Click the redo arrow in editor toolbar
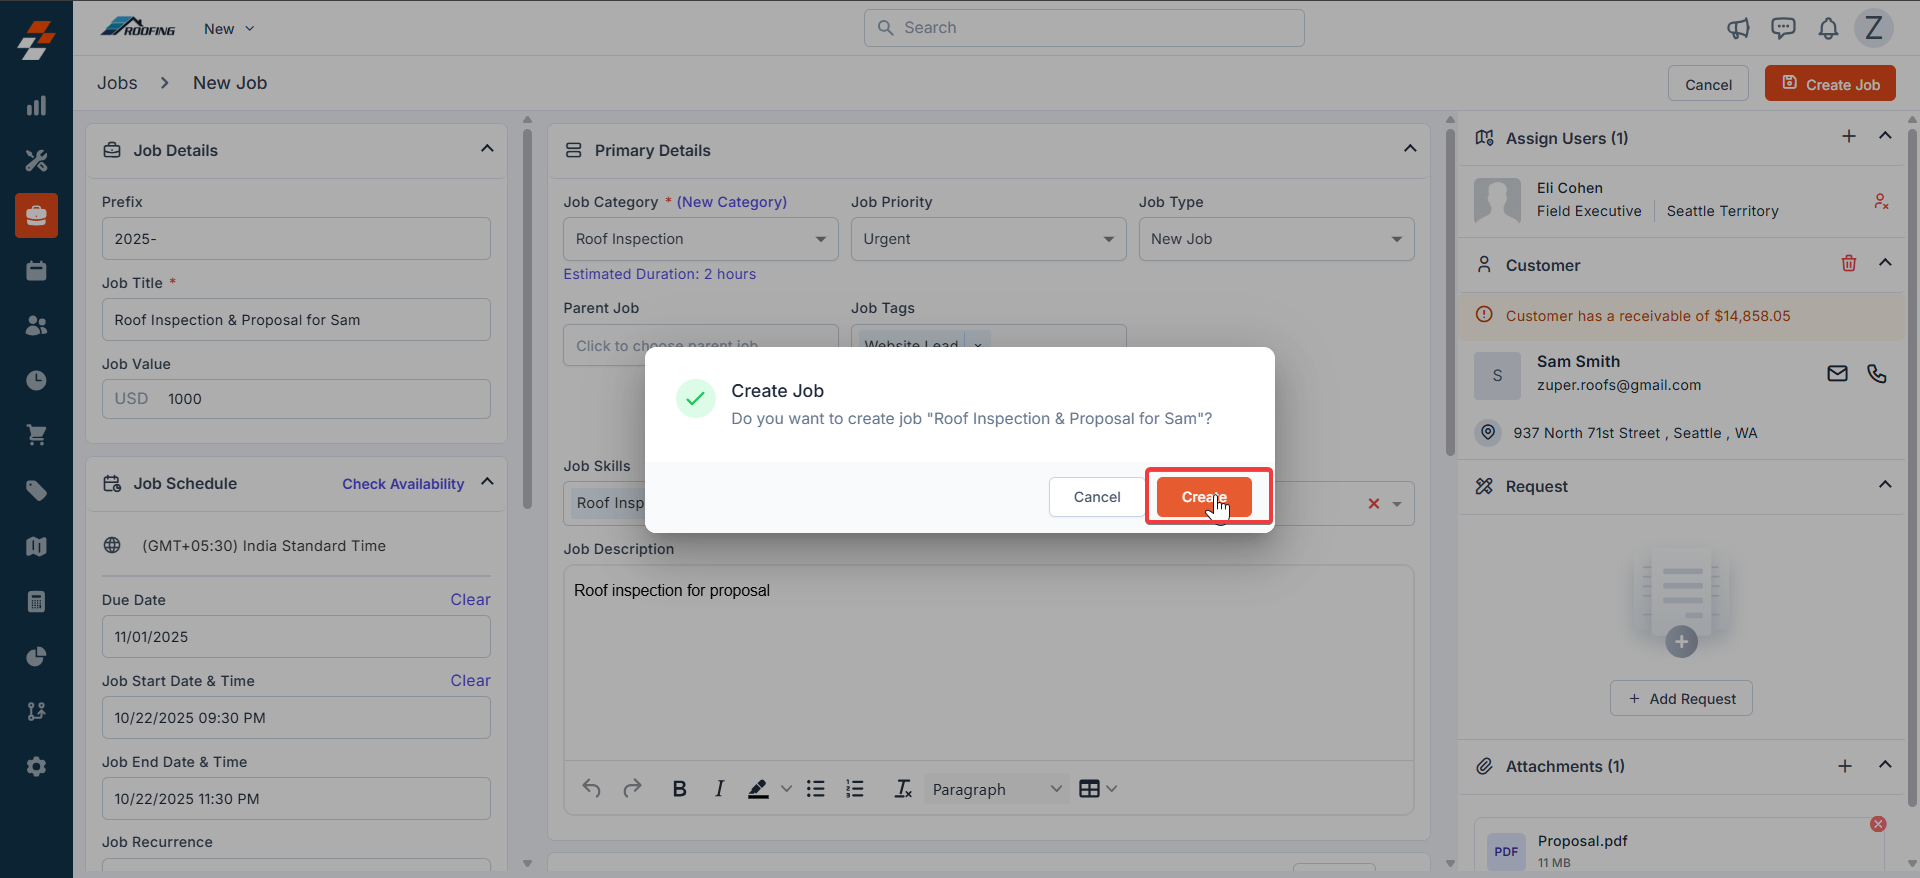The width and height of the screenshot is (1920, 878). pyautogui.click(x=632, y=789)
